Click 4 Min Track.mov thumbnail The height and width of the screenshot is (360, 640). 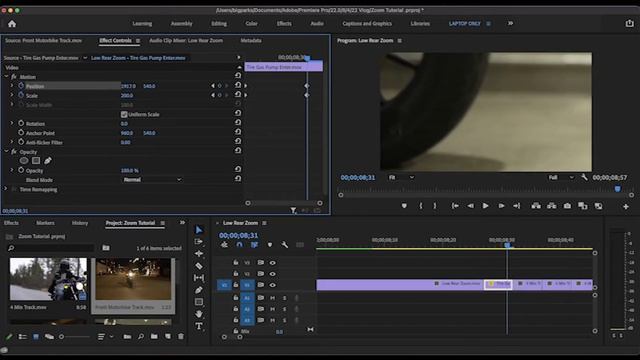point(48,279)
